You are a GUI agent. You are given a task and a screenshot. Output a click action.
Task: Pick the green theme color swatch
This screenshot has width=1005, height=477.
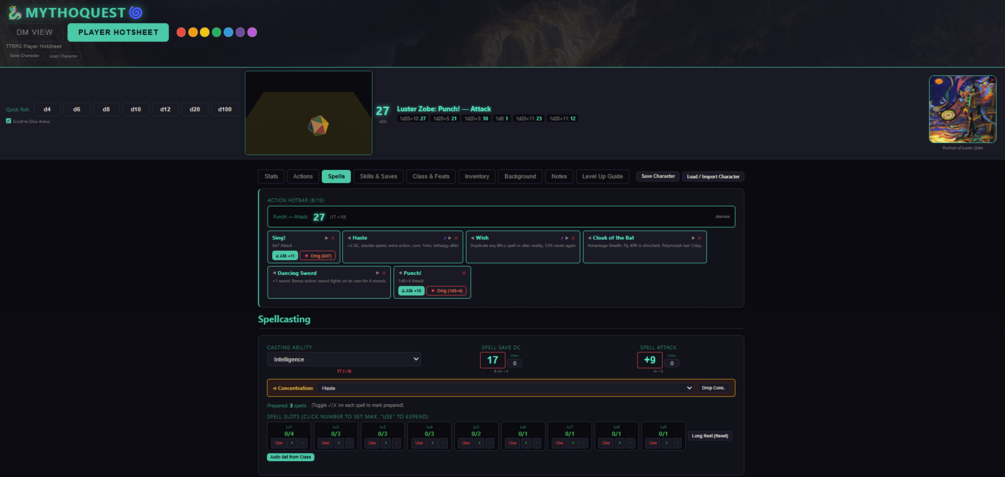[217, 32]
